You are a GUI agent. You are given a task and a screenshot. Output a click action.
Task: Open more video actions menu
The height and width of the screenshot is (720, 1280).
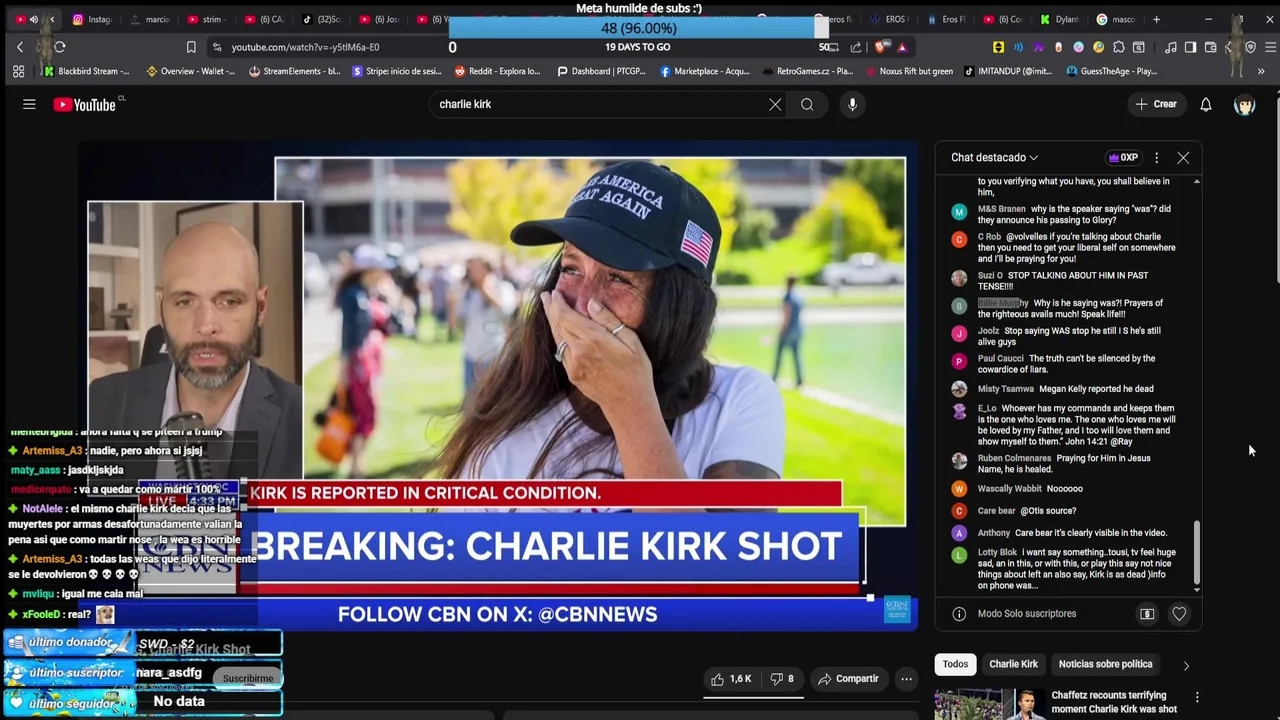pyautogui.click(x=906, y=679)
